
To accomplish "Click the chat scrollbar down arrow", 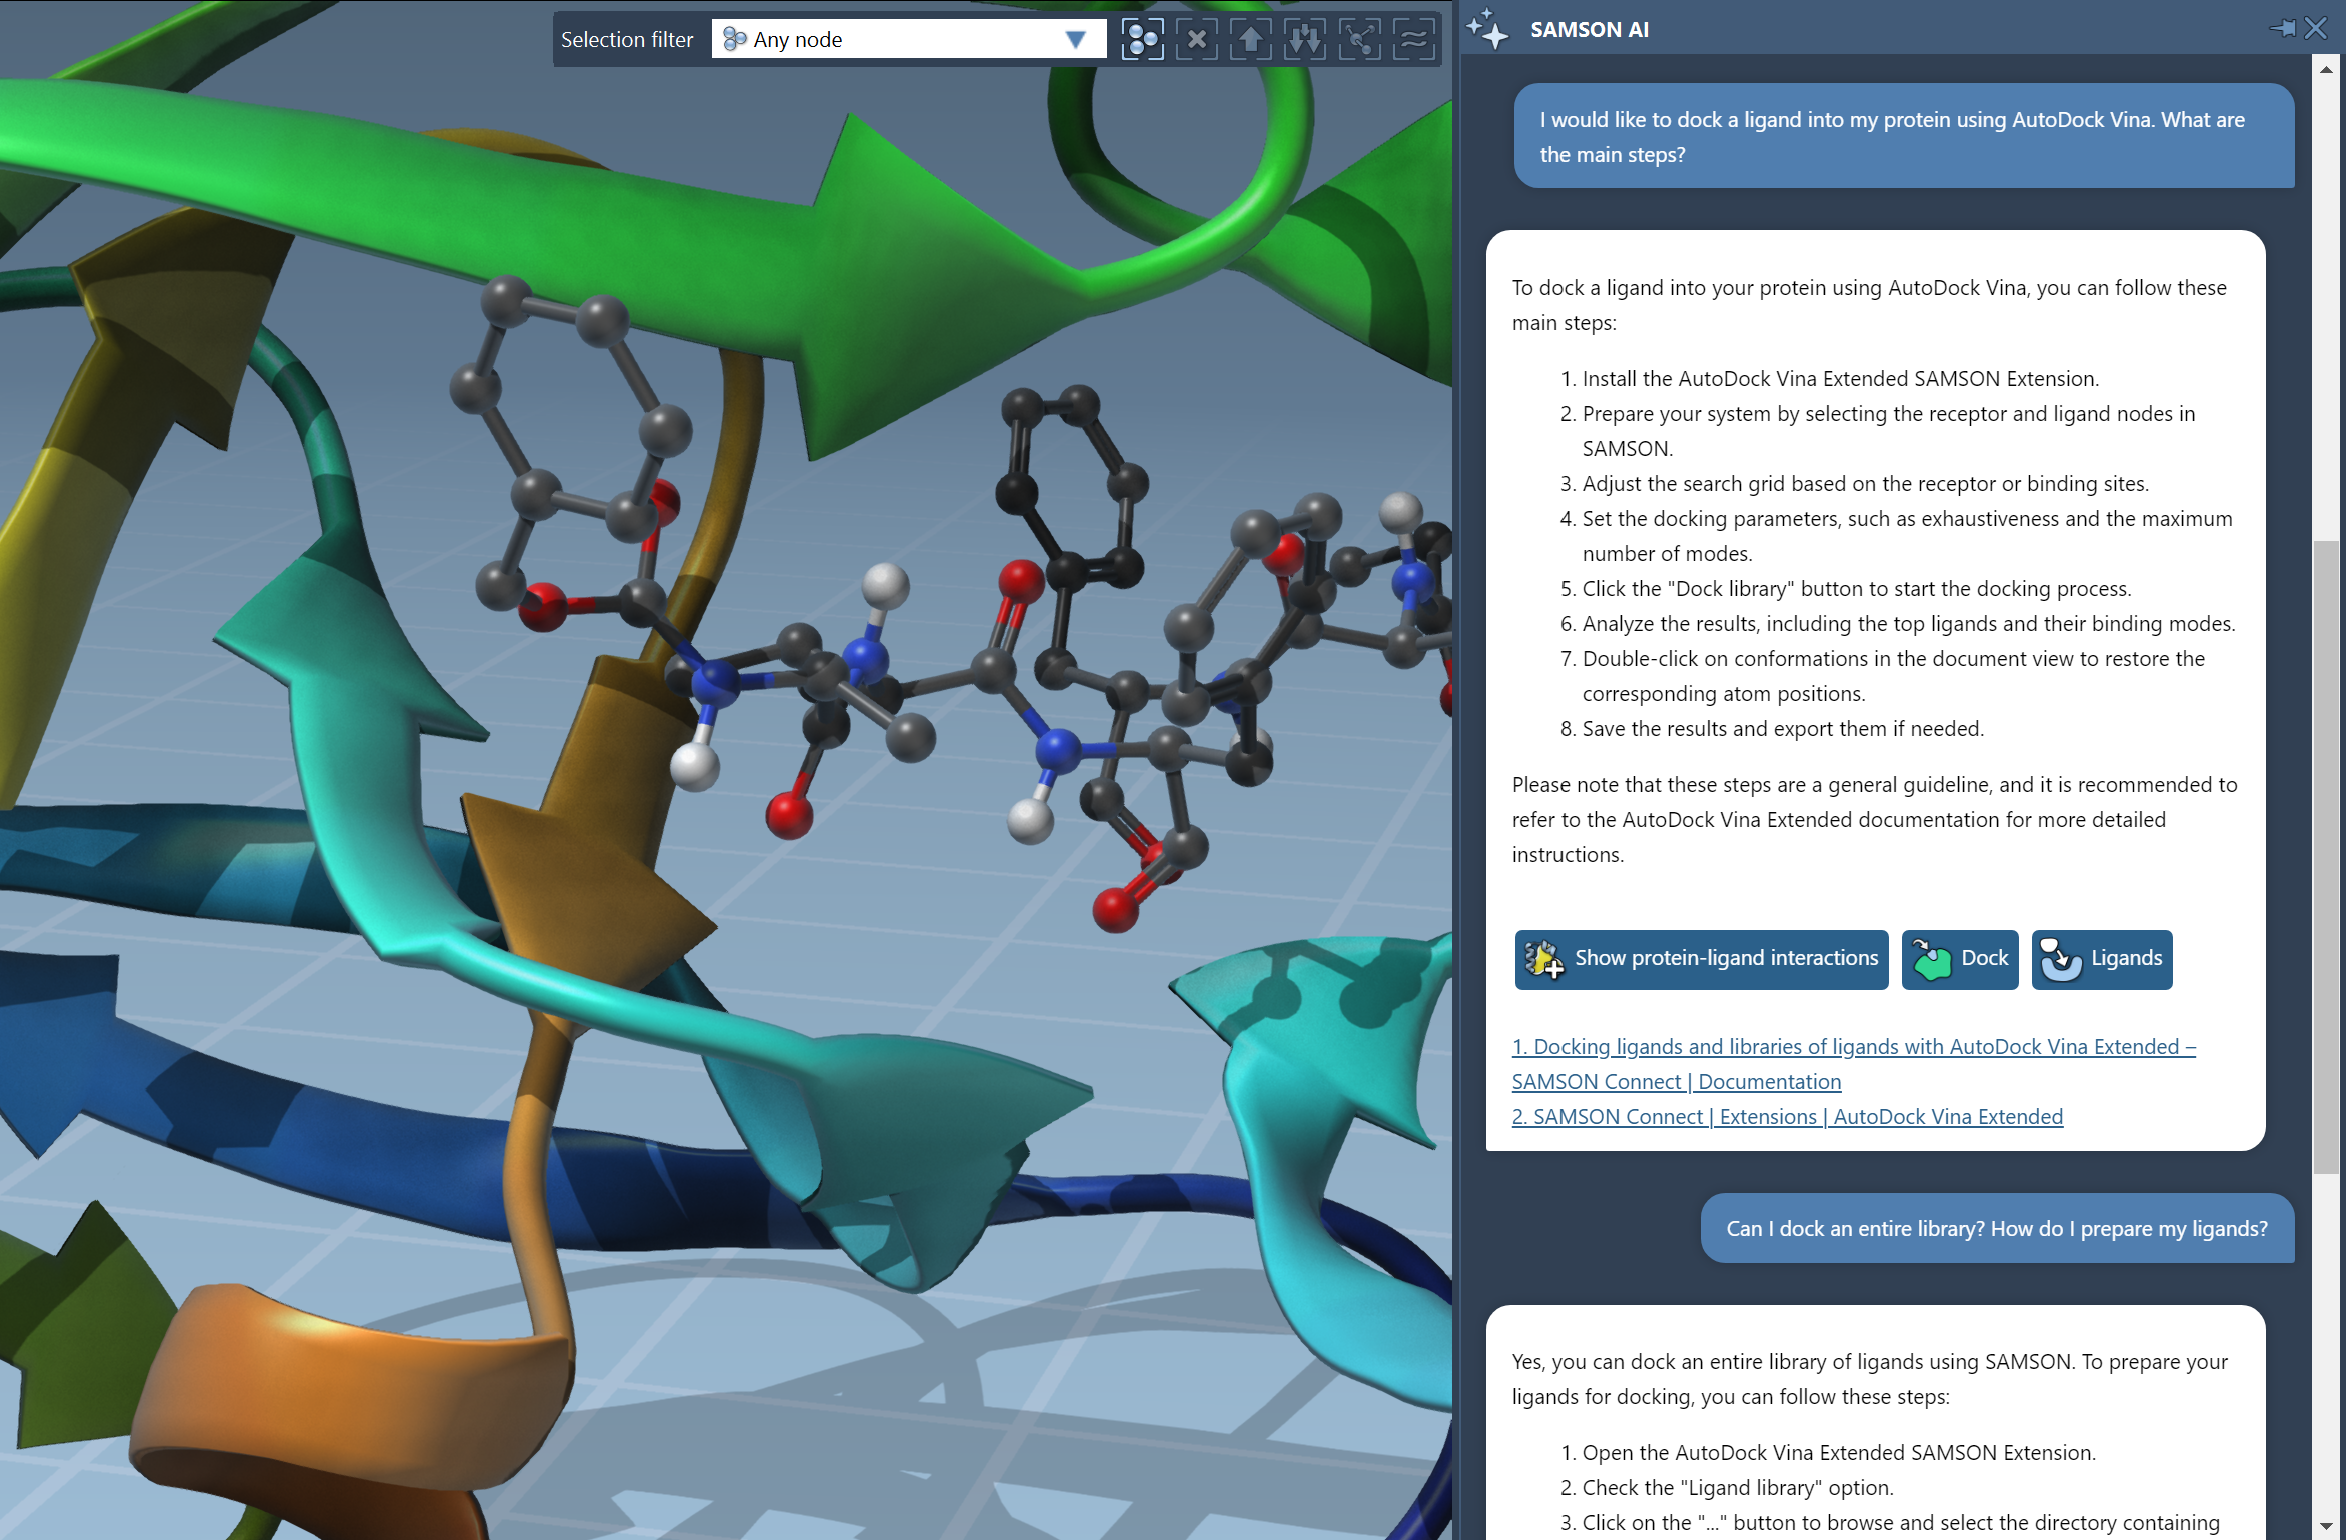I will tap(2325, 1527).
